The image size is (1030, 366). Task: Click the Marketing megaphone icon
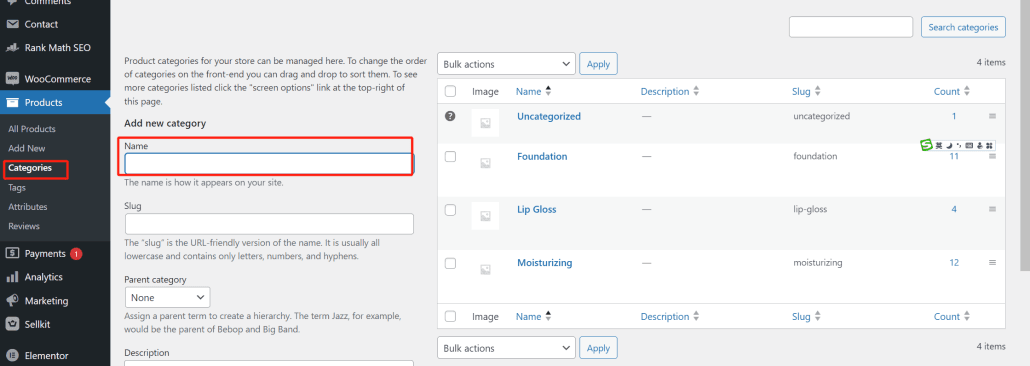pos(12,301)
